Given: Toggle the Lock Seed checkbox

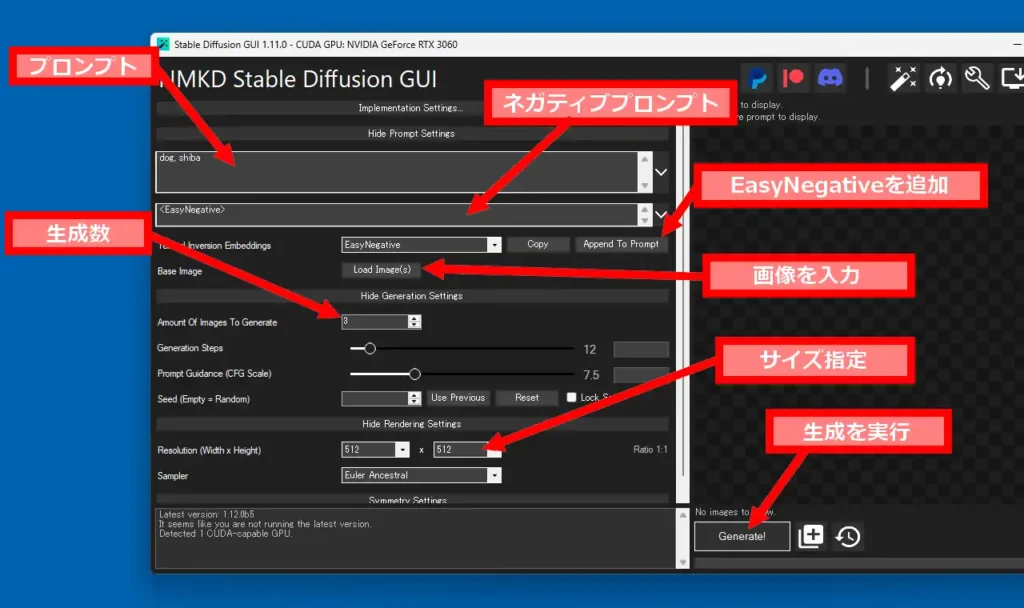Looking at the screenshot, I should coord(571,397).
